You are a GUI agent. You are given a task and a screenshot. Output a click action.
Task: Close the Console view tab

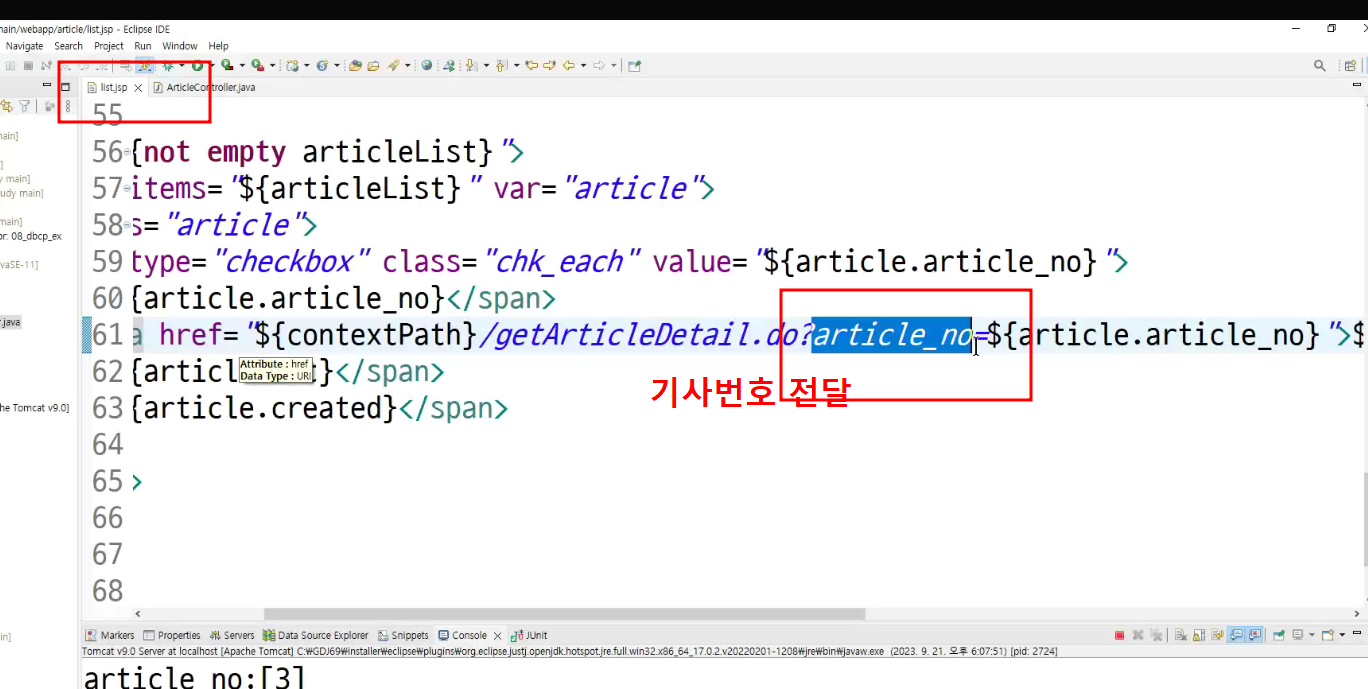pyautogui.click(x=497, y=635)
